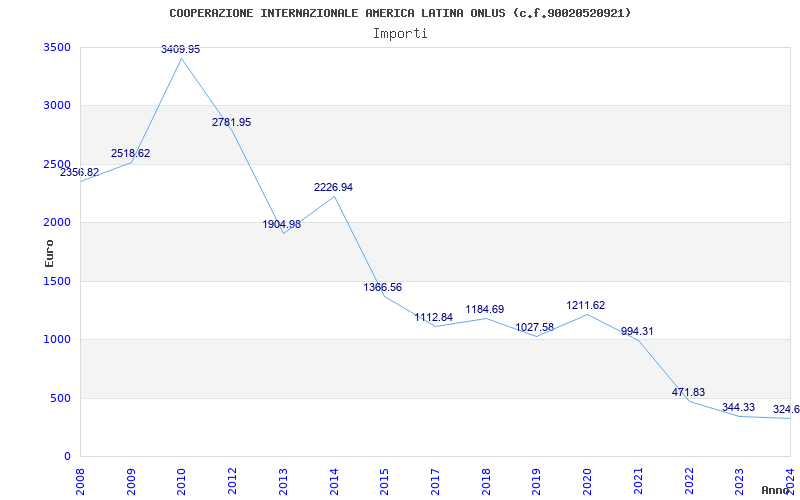Click the Euro y-axis label

[49, 253]
